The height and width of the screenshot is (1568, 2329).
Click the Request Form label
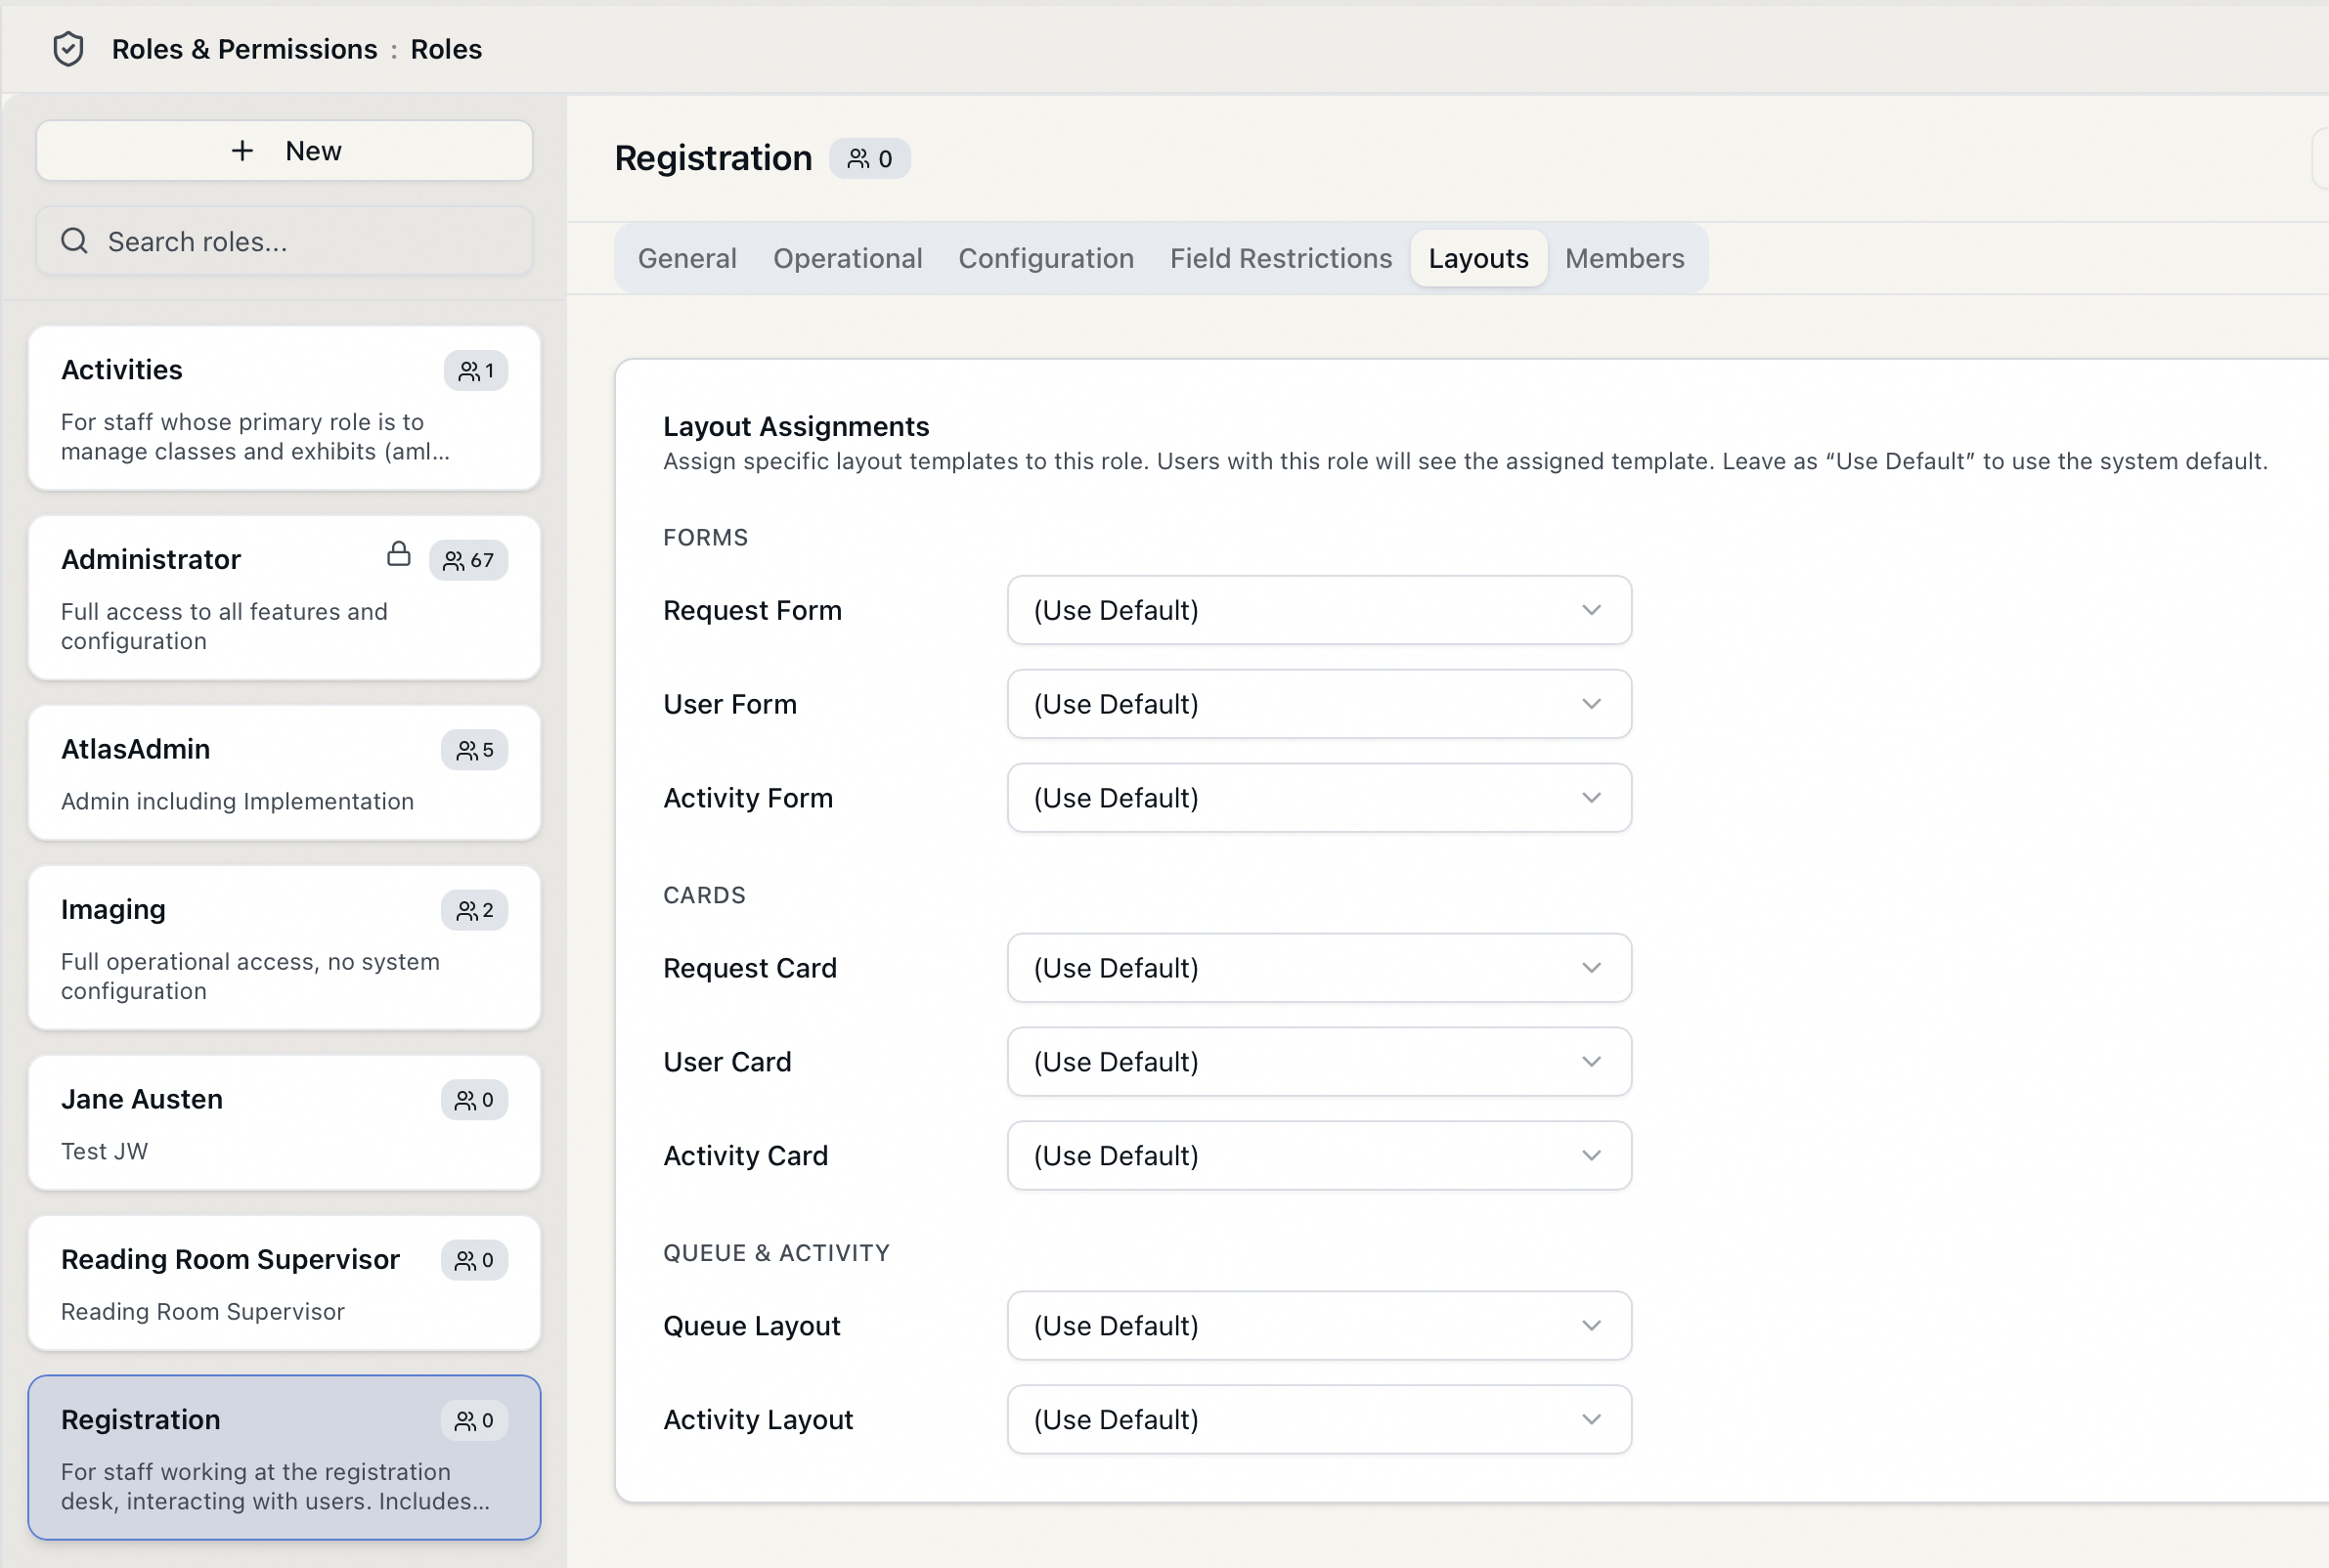(x=752, y=611)
